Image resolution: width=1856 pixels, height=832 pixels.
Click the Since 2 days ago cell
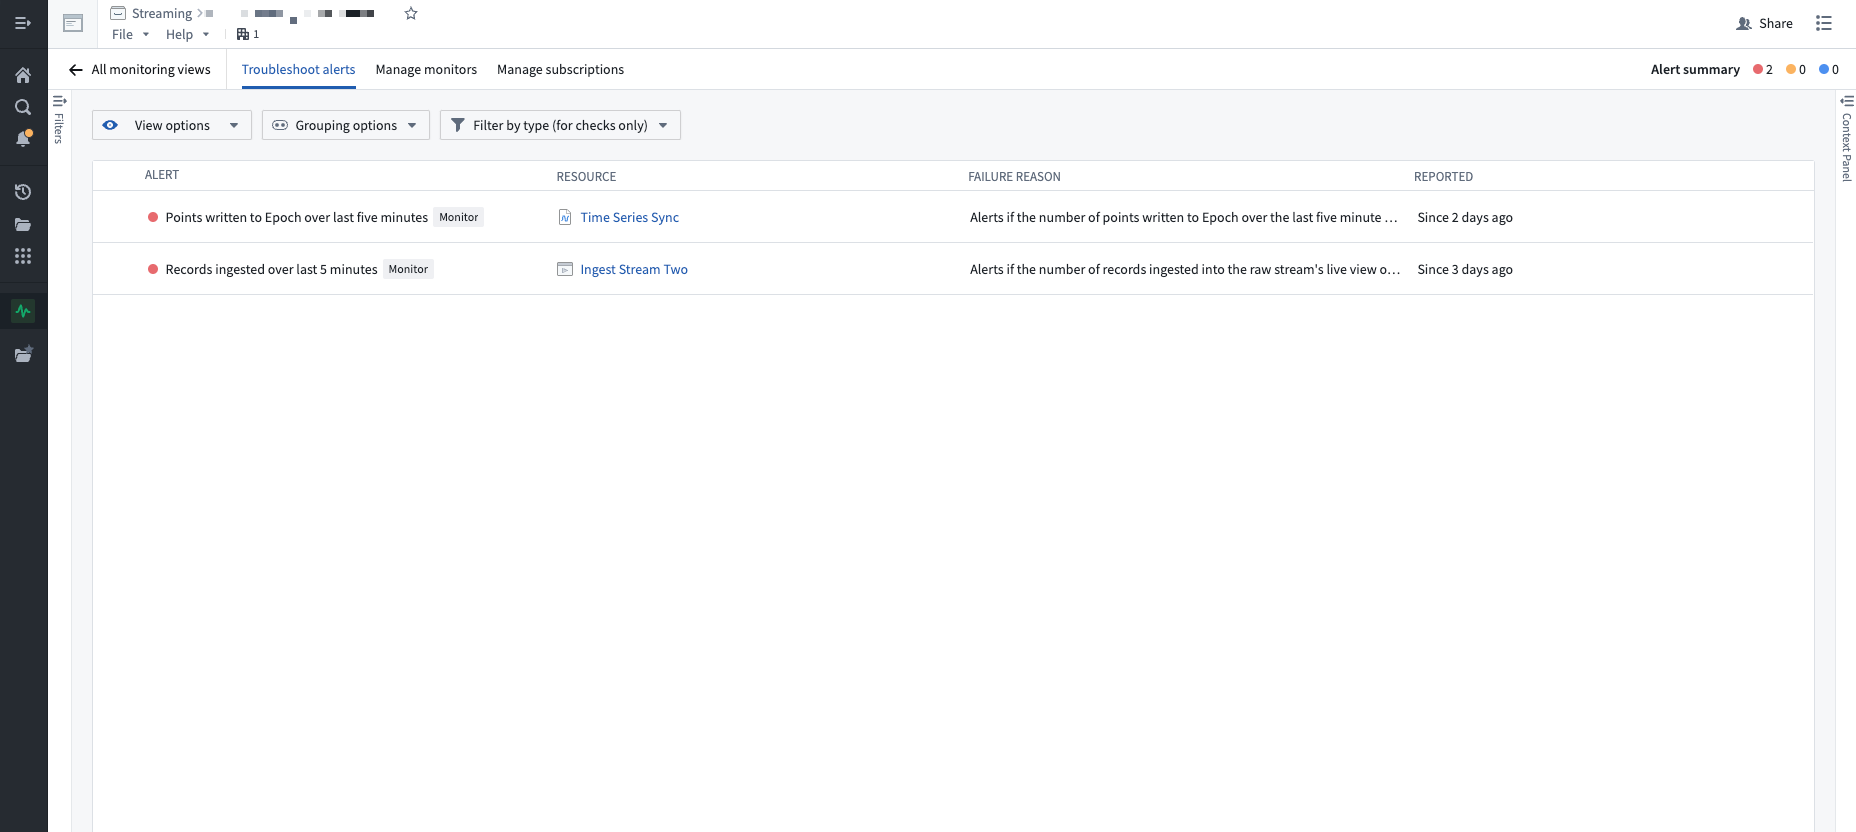tap(1465, 217)
